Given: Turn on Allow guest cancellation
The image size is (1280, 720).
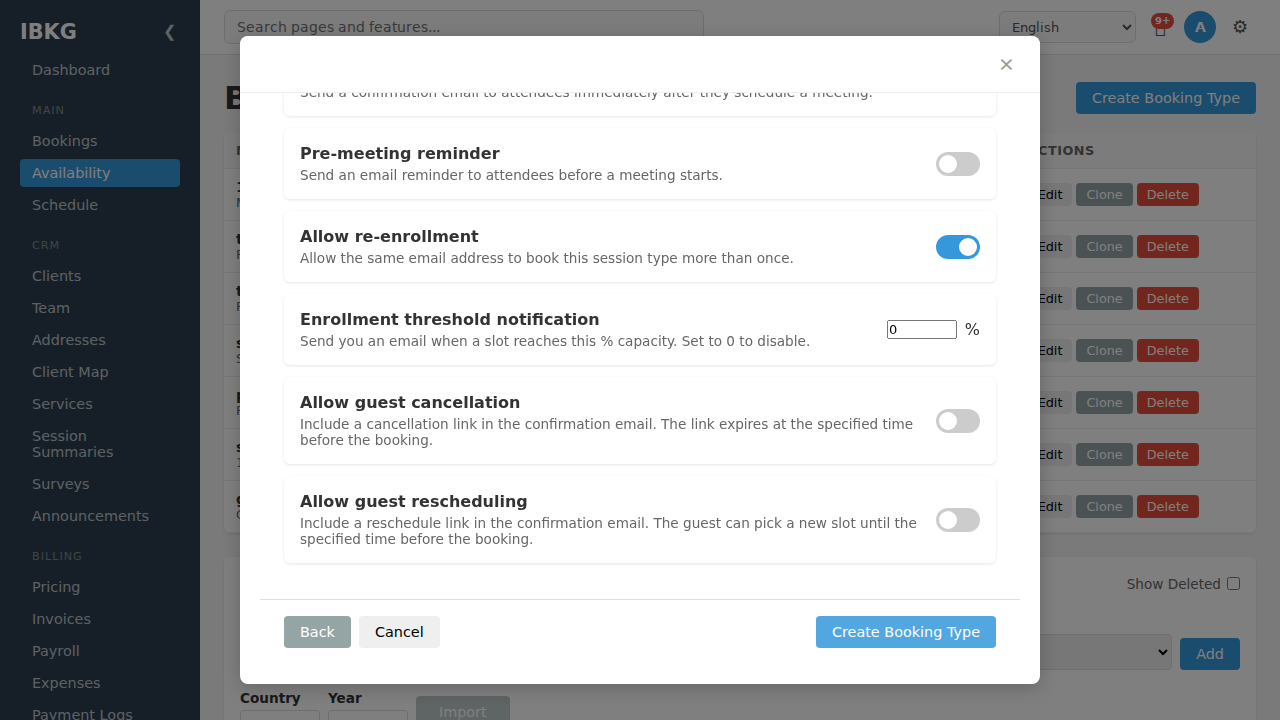Looking at the screenshot, I should (958, 421).
